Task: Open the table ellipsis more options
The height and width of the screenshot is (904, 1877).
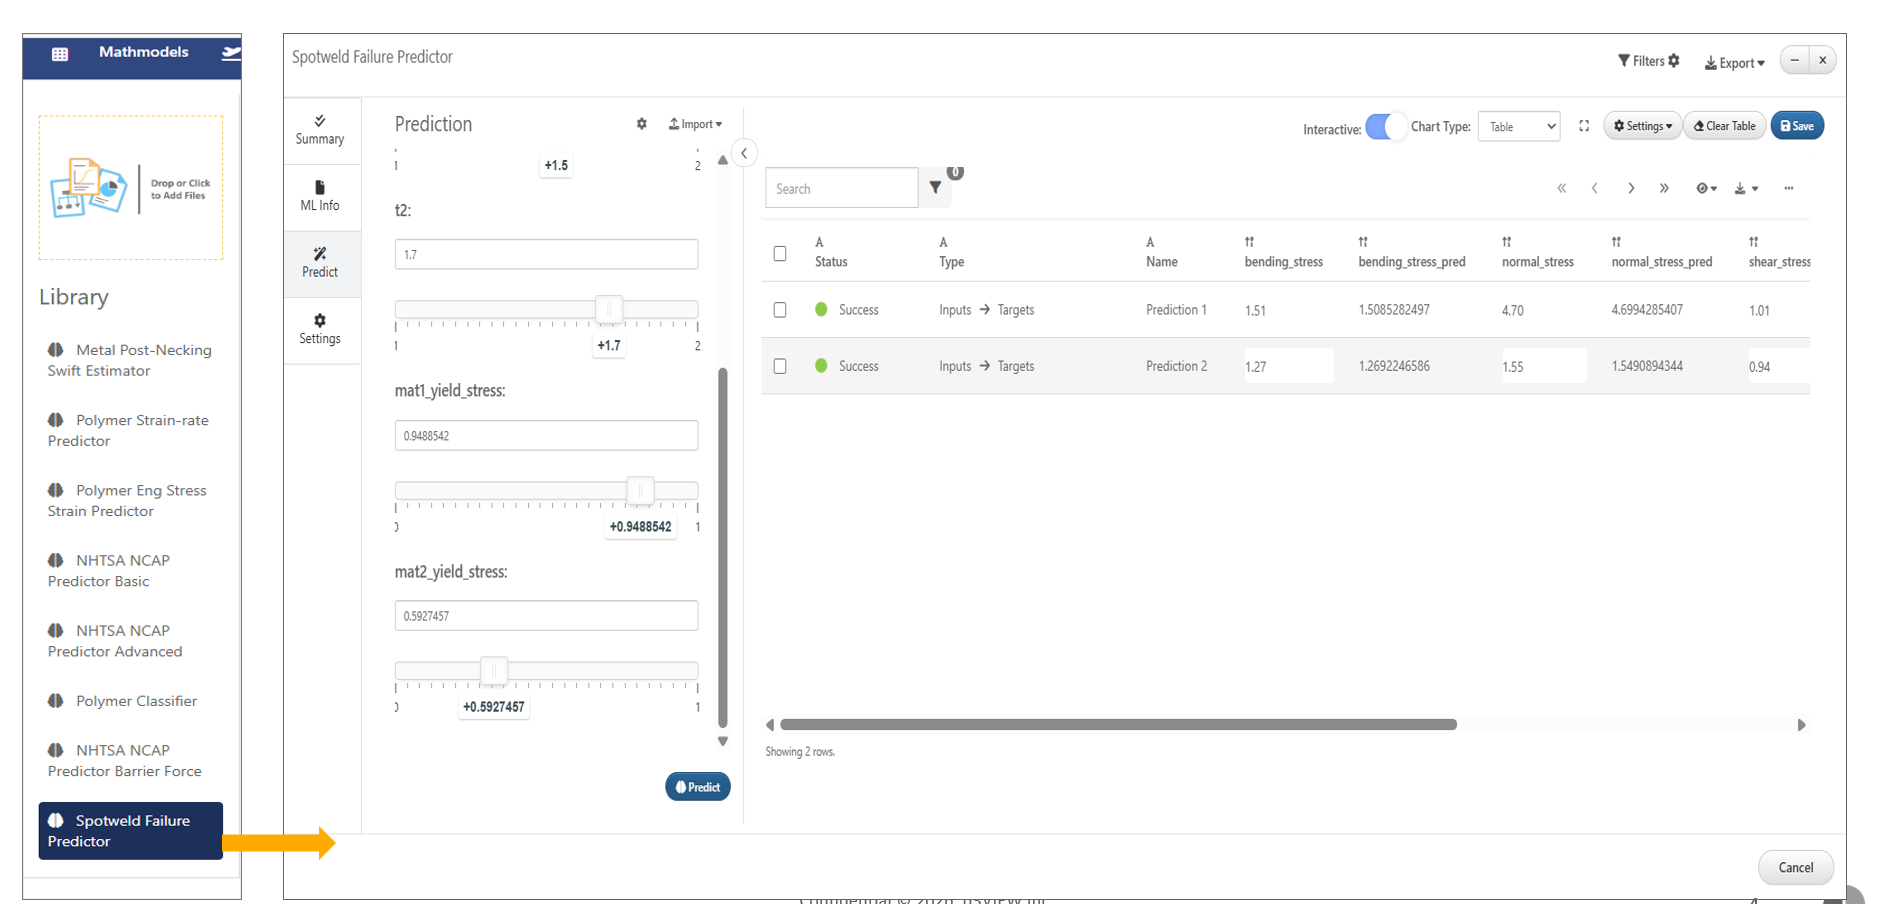Action: coord(1789,188)
